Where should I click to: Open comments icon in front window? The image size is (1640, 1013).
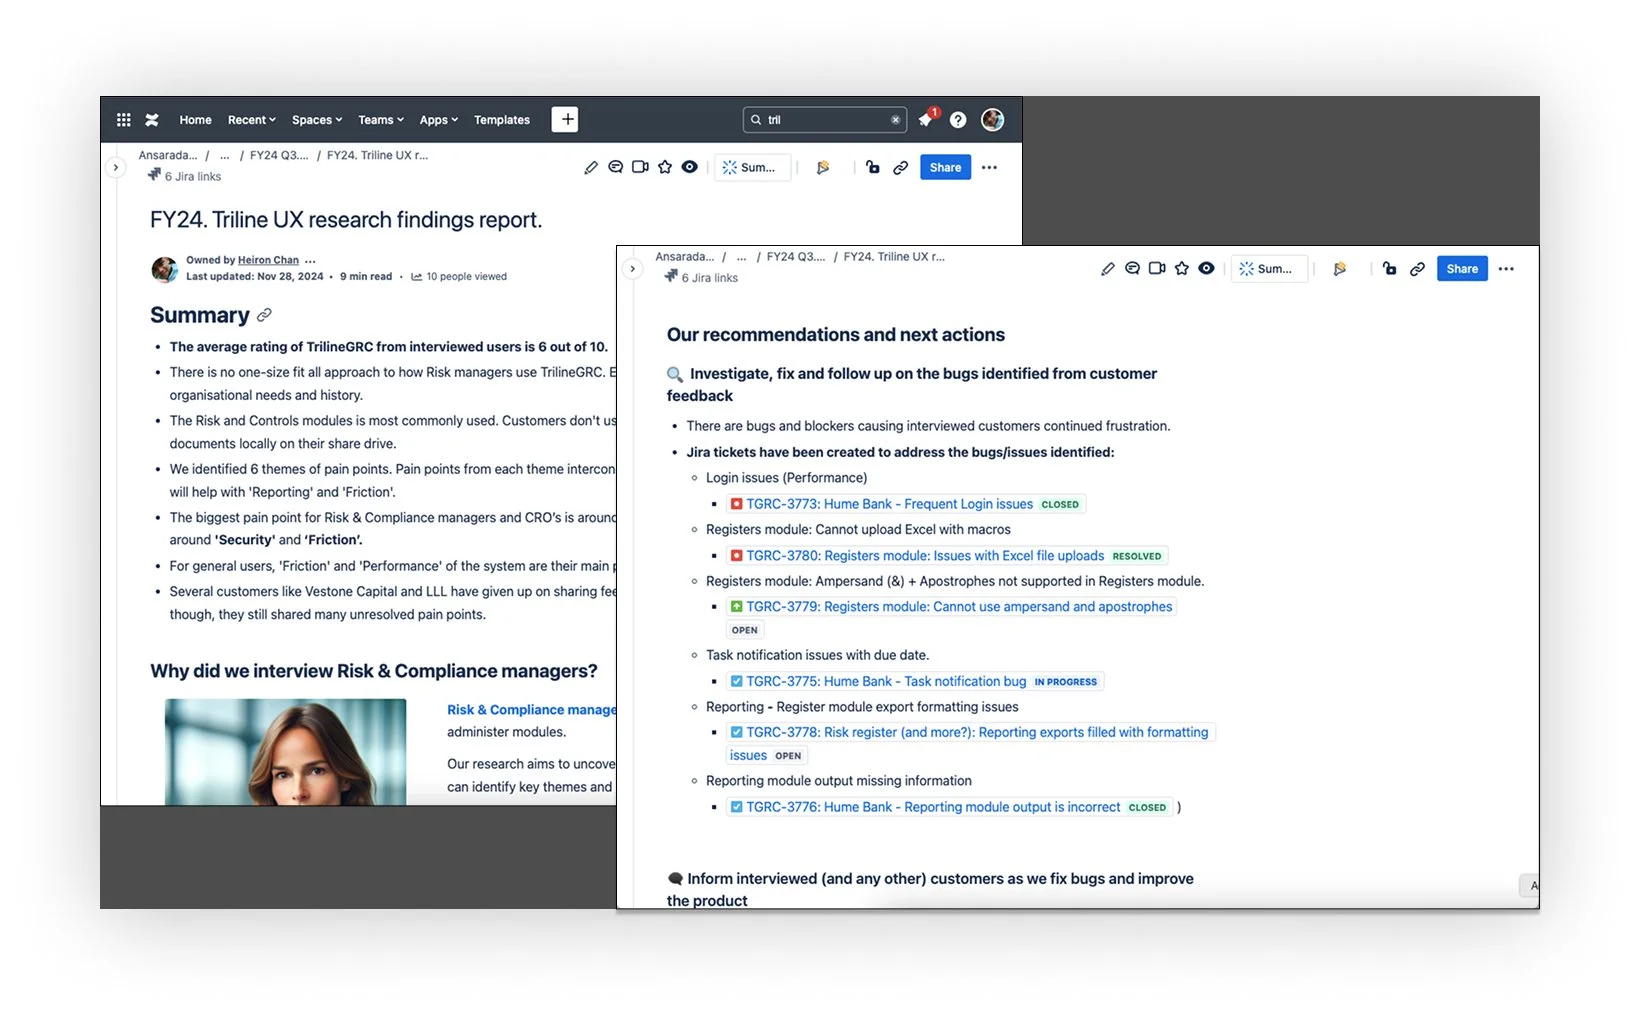(x=1132, y=268)
